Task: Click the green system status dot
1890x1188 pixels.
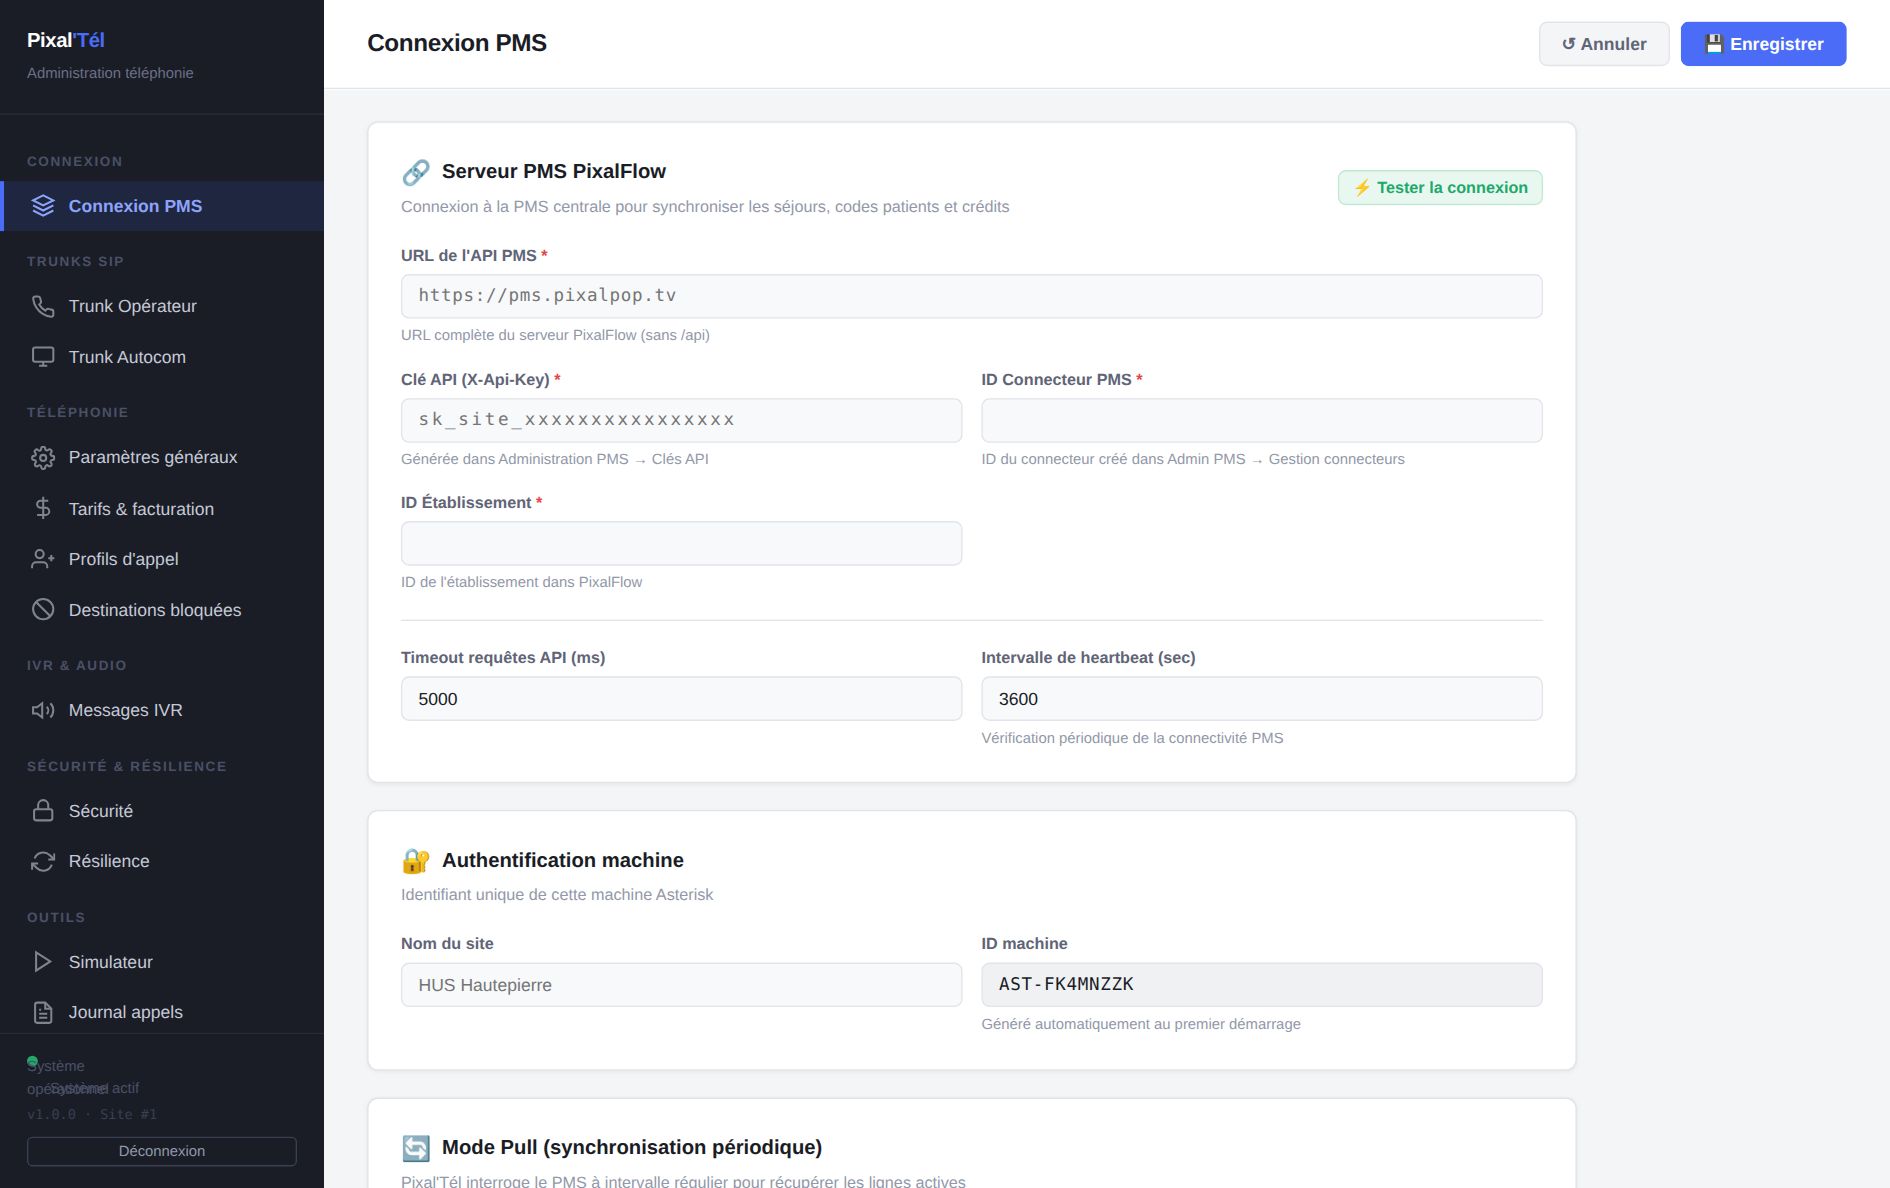Action: pos(32,1061)
